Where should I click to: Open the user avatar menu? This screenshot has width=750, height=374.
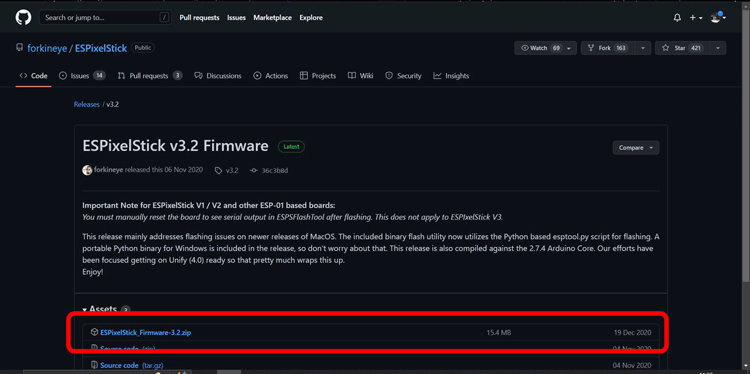718,18
